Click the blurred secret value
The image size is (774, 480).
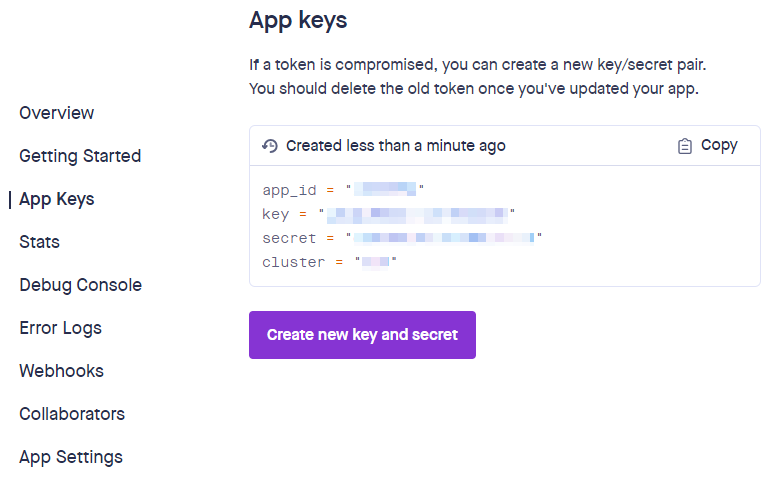pyautogui.click(x=444, y=238)
